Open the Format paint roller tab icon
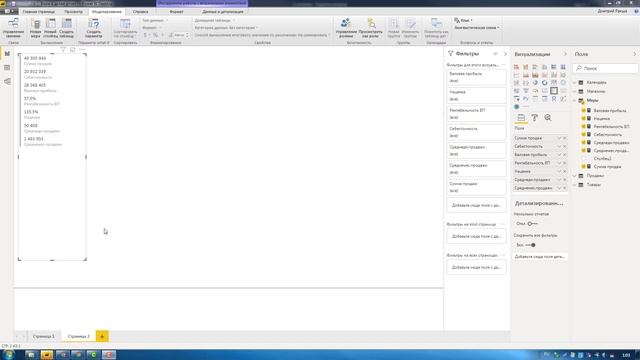This screenshot has width=640, height=360. 535,118
